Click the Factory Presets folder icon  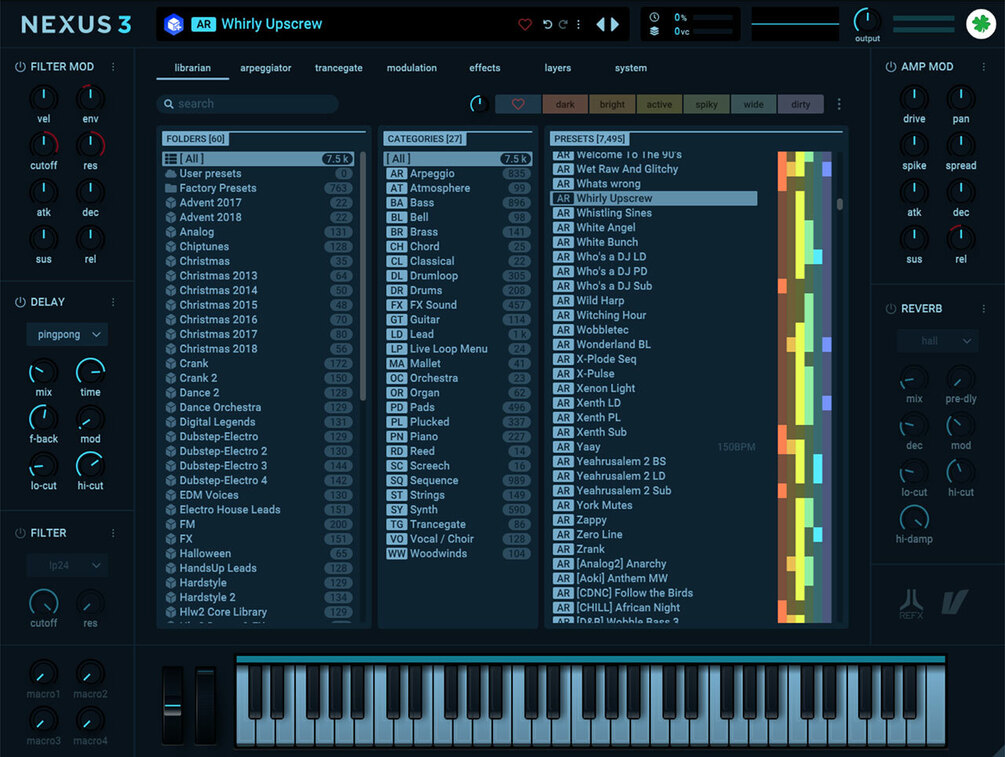pos(170,188)
